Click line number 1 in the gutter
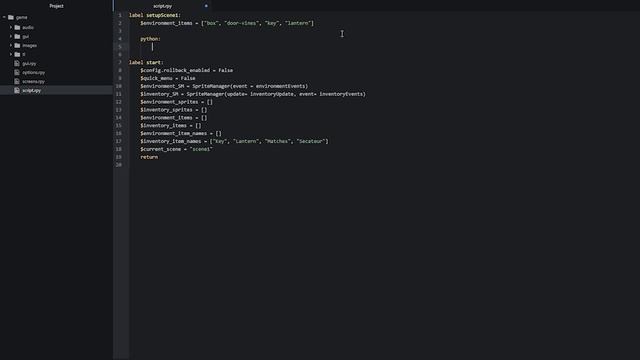This screenshot has height=360, width=640. [x=120, y=15]
